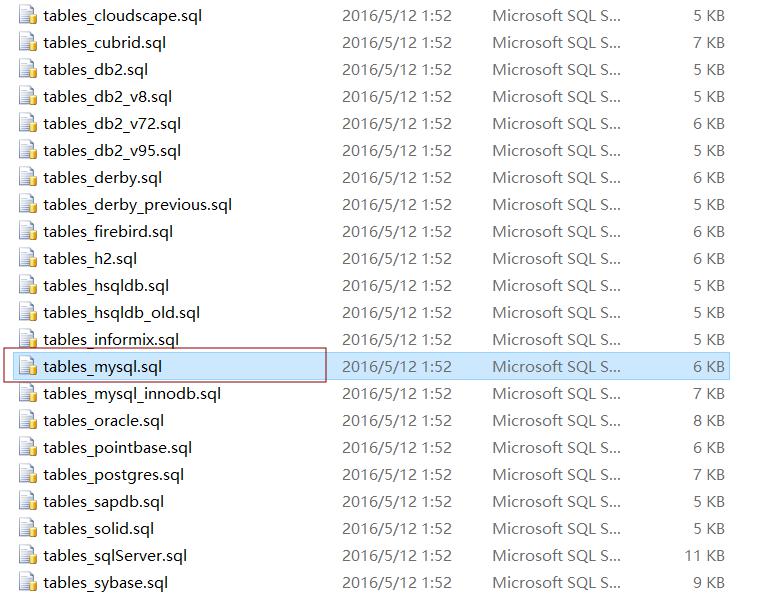Click the file icon of tables_db2_v8.sql
The width and height of the screenshot is (771, 607).
28,96
